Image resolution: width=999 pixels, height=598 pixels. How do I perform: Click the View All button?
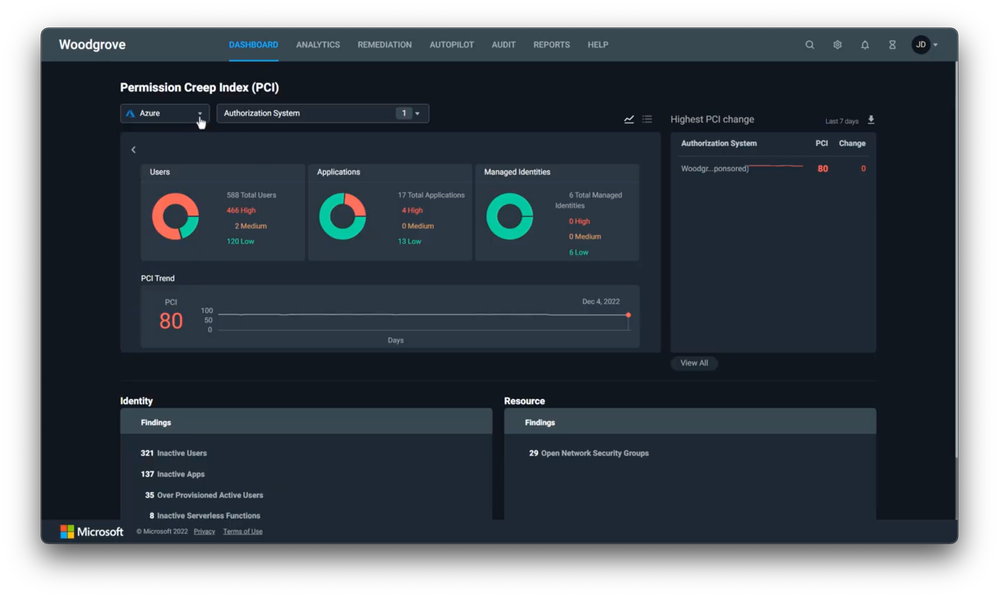pos(694,363)
